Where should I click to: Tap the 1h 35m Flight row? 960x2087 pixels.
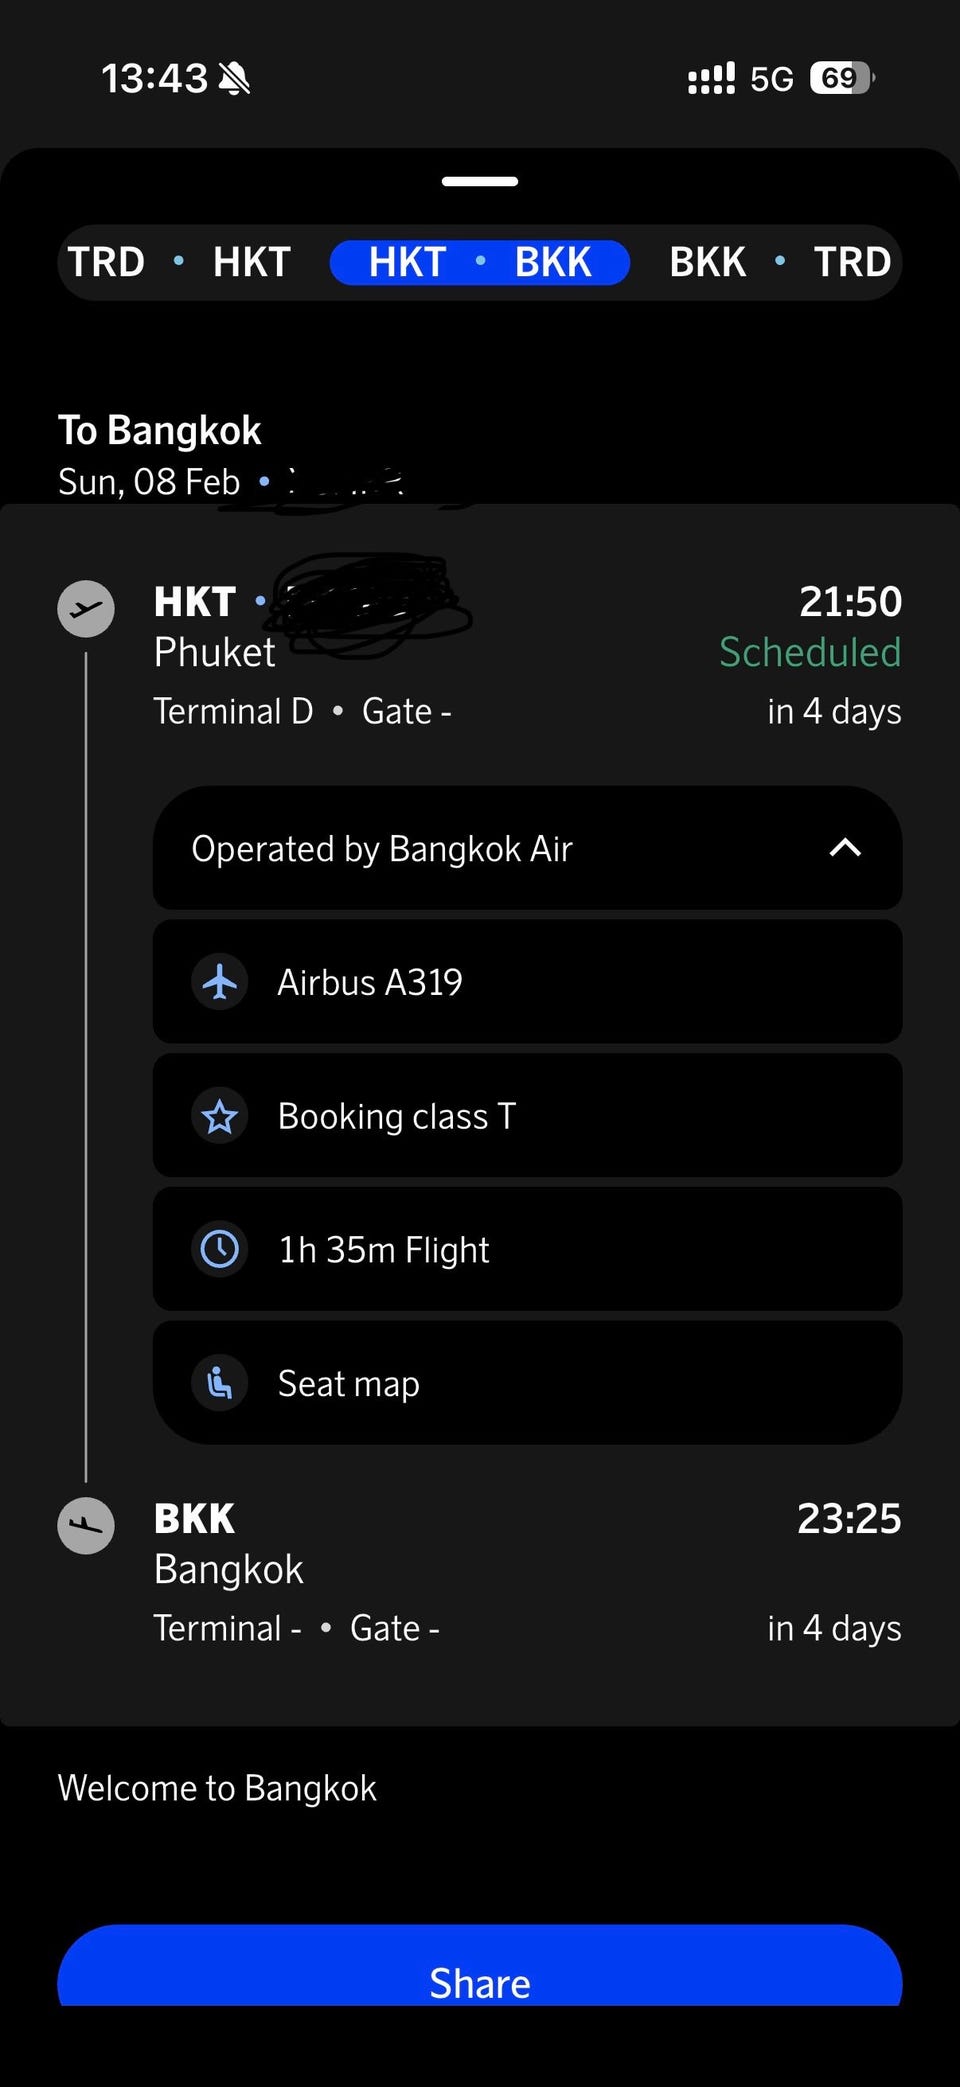pos(527,1249)
